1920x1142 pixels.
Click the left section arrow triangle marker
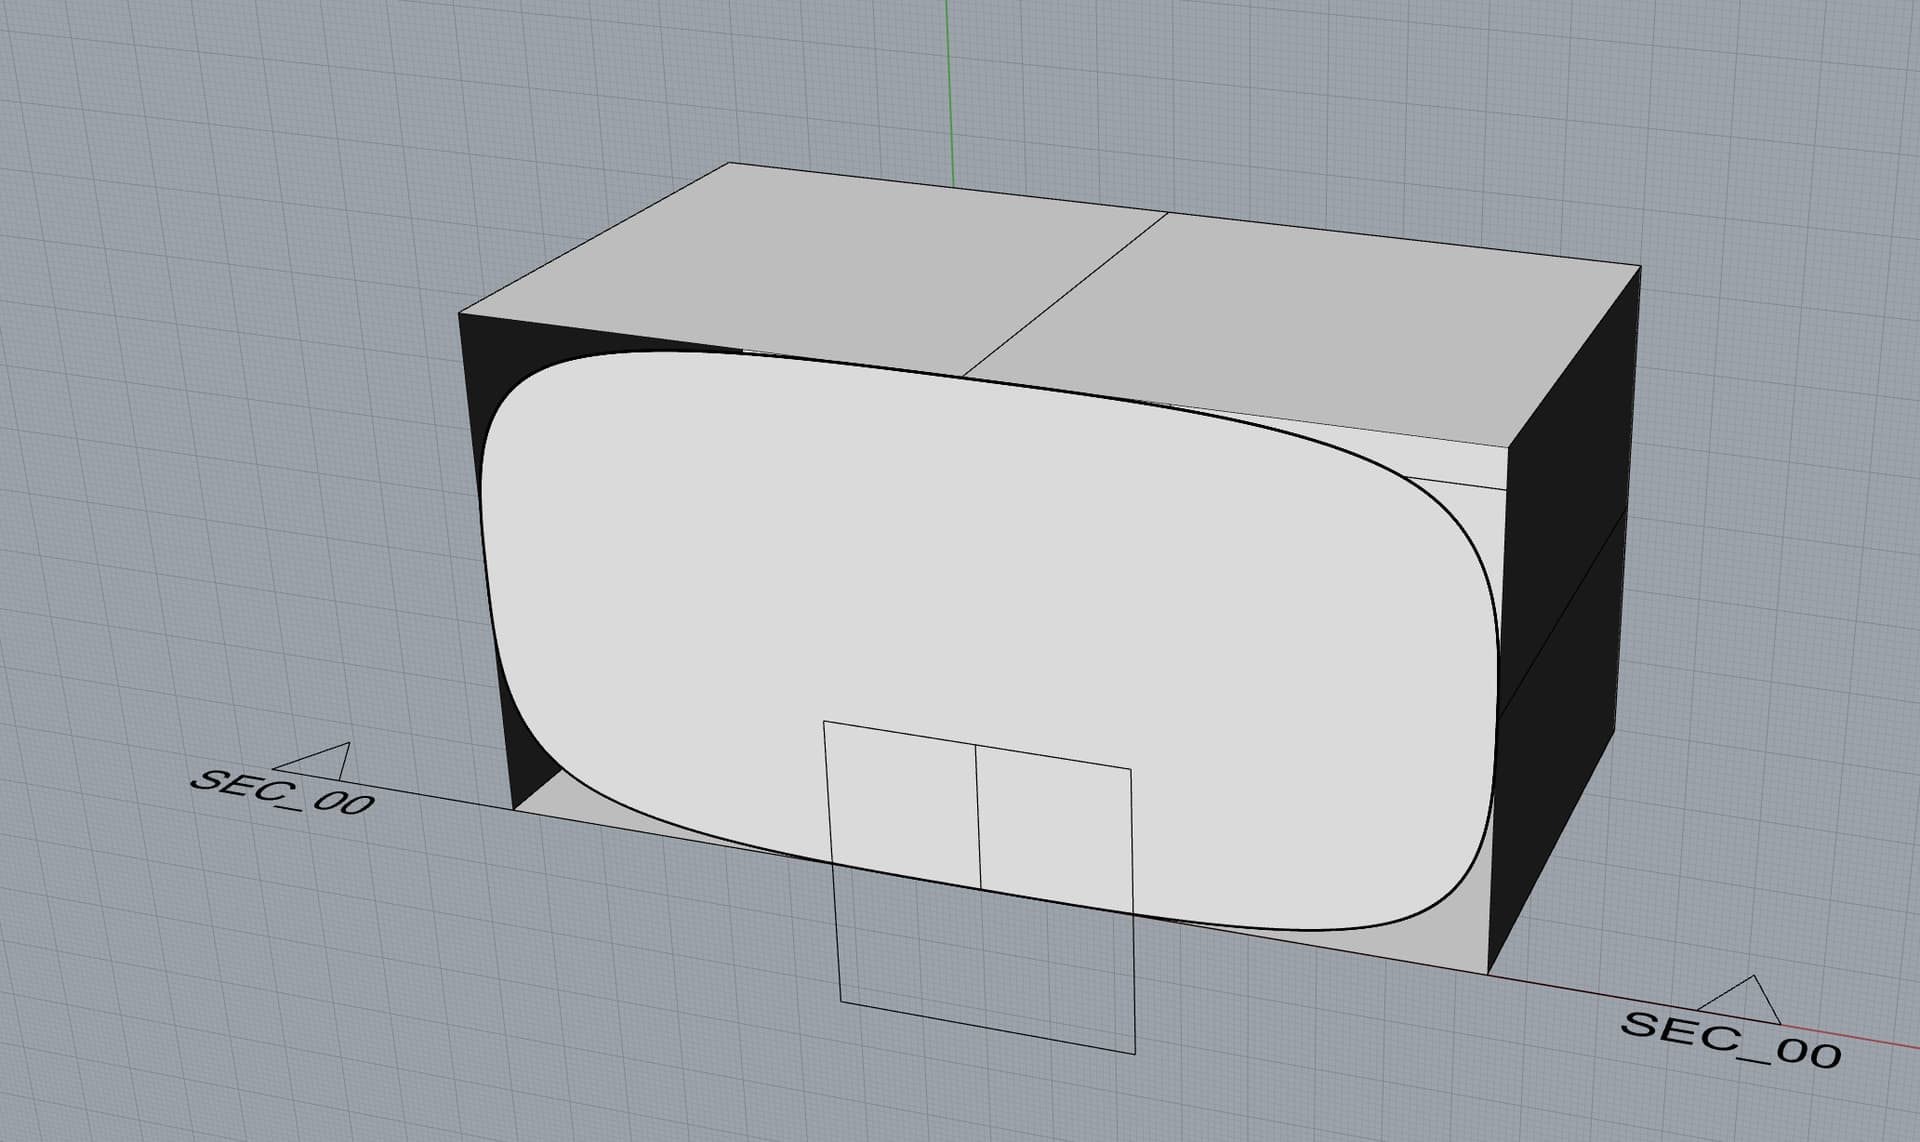tap(318, 761)
